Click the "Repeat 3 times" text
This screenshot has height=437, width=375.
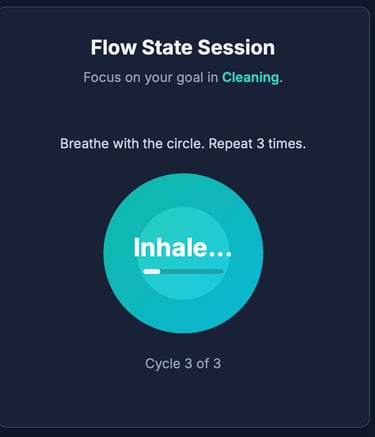(x=257, y=144)
